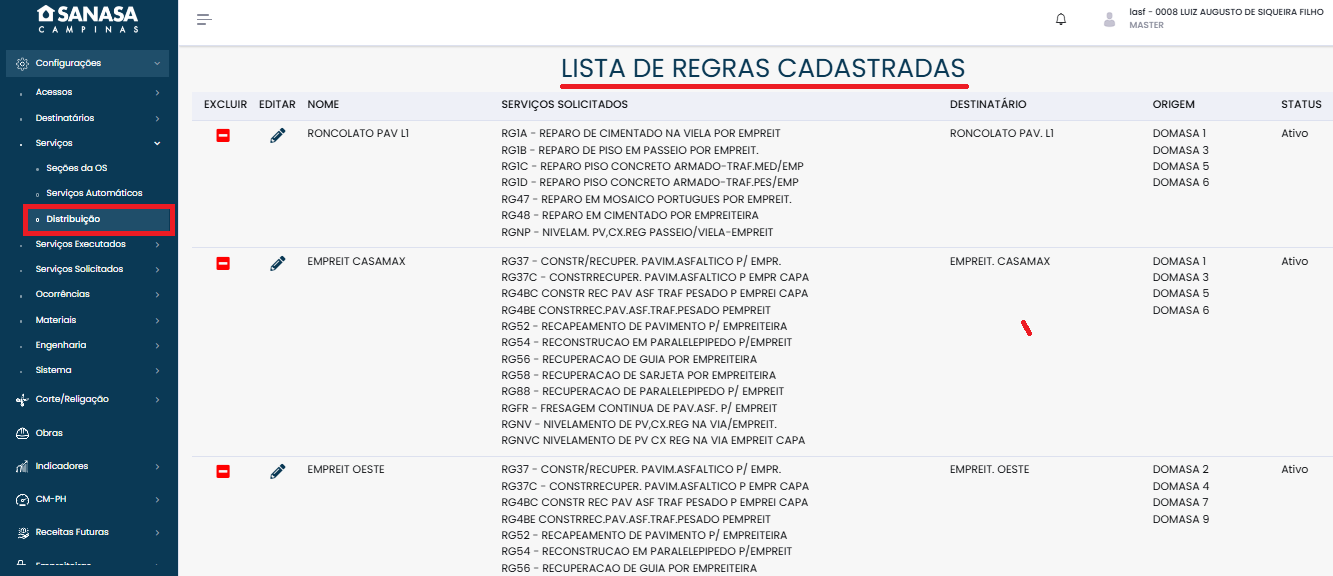Expand the Acessos submenu
1333x576 pixels.
pyautogui.click(x=88, y=92)
